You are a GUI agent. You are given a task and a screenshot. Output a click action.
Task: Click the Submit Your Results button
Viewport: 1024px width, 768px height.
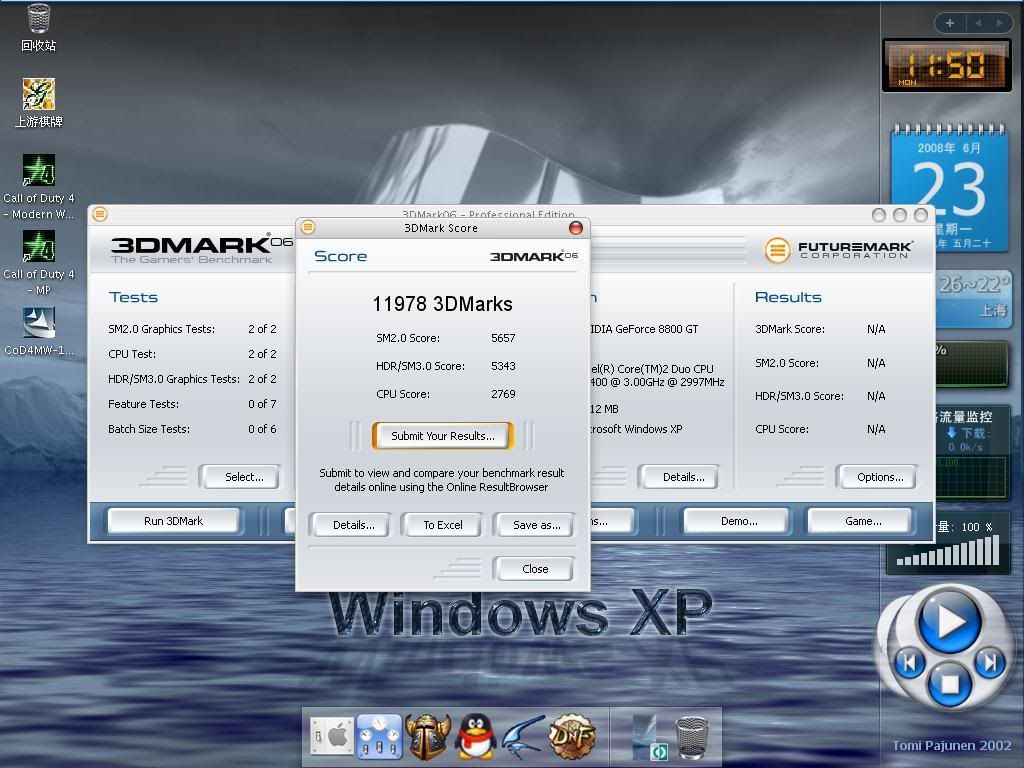click(x=443, y=436)
